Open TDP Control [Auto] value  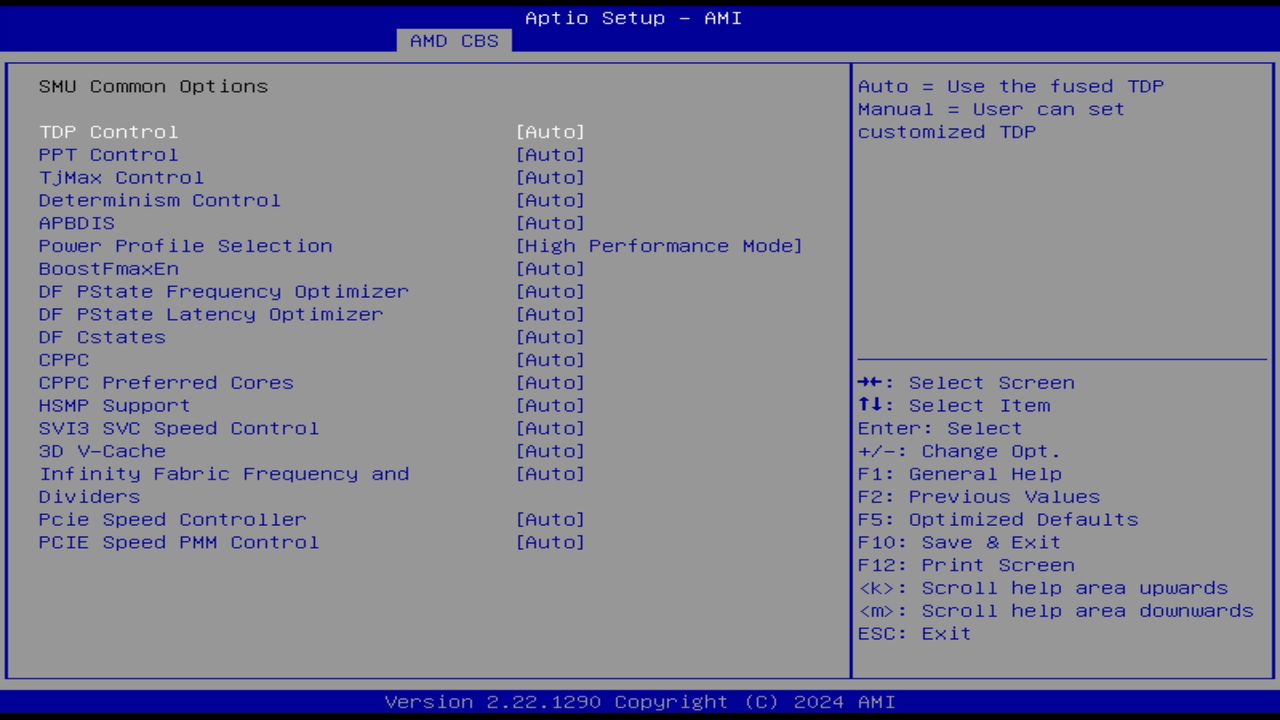click(550, 132)
